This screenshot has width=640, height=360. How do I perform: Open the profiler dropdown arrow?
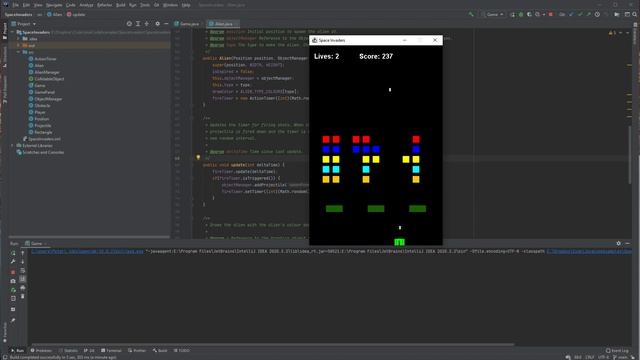click(544, 15)
